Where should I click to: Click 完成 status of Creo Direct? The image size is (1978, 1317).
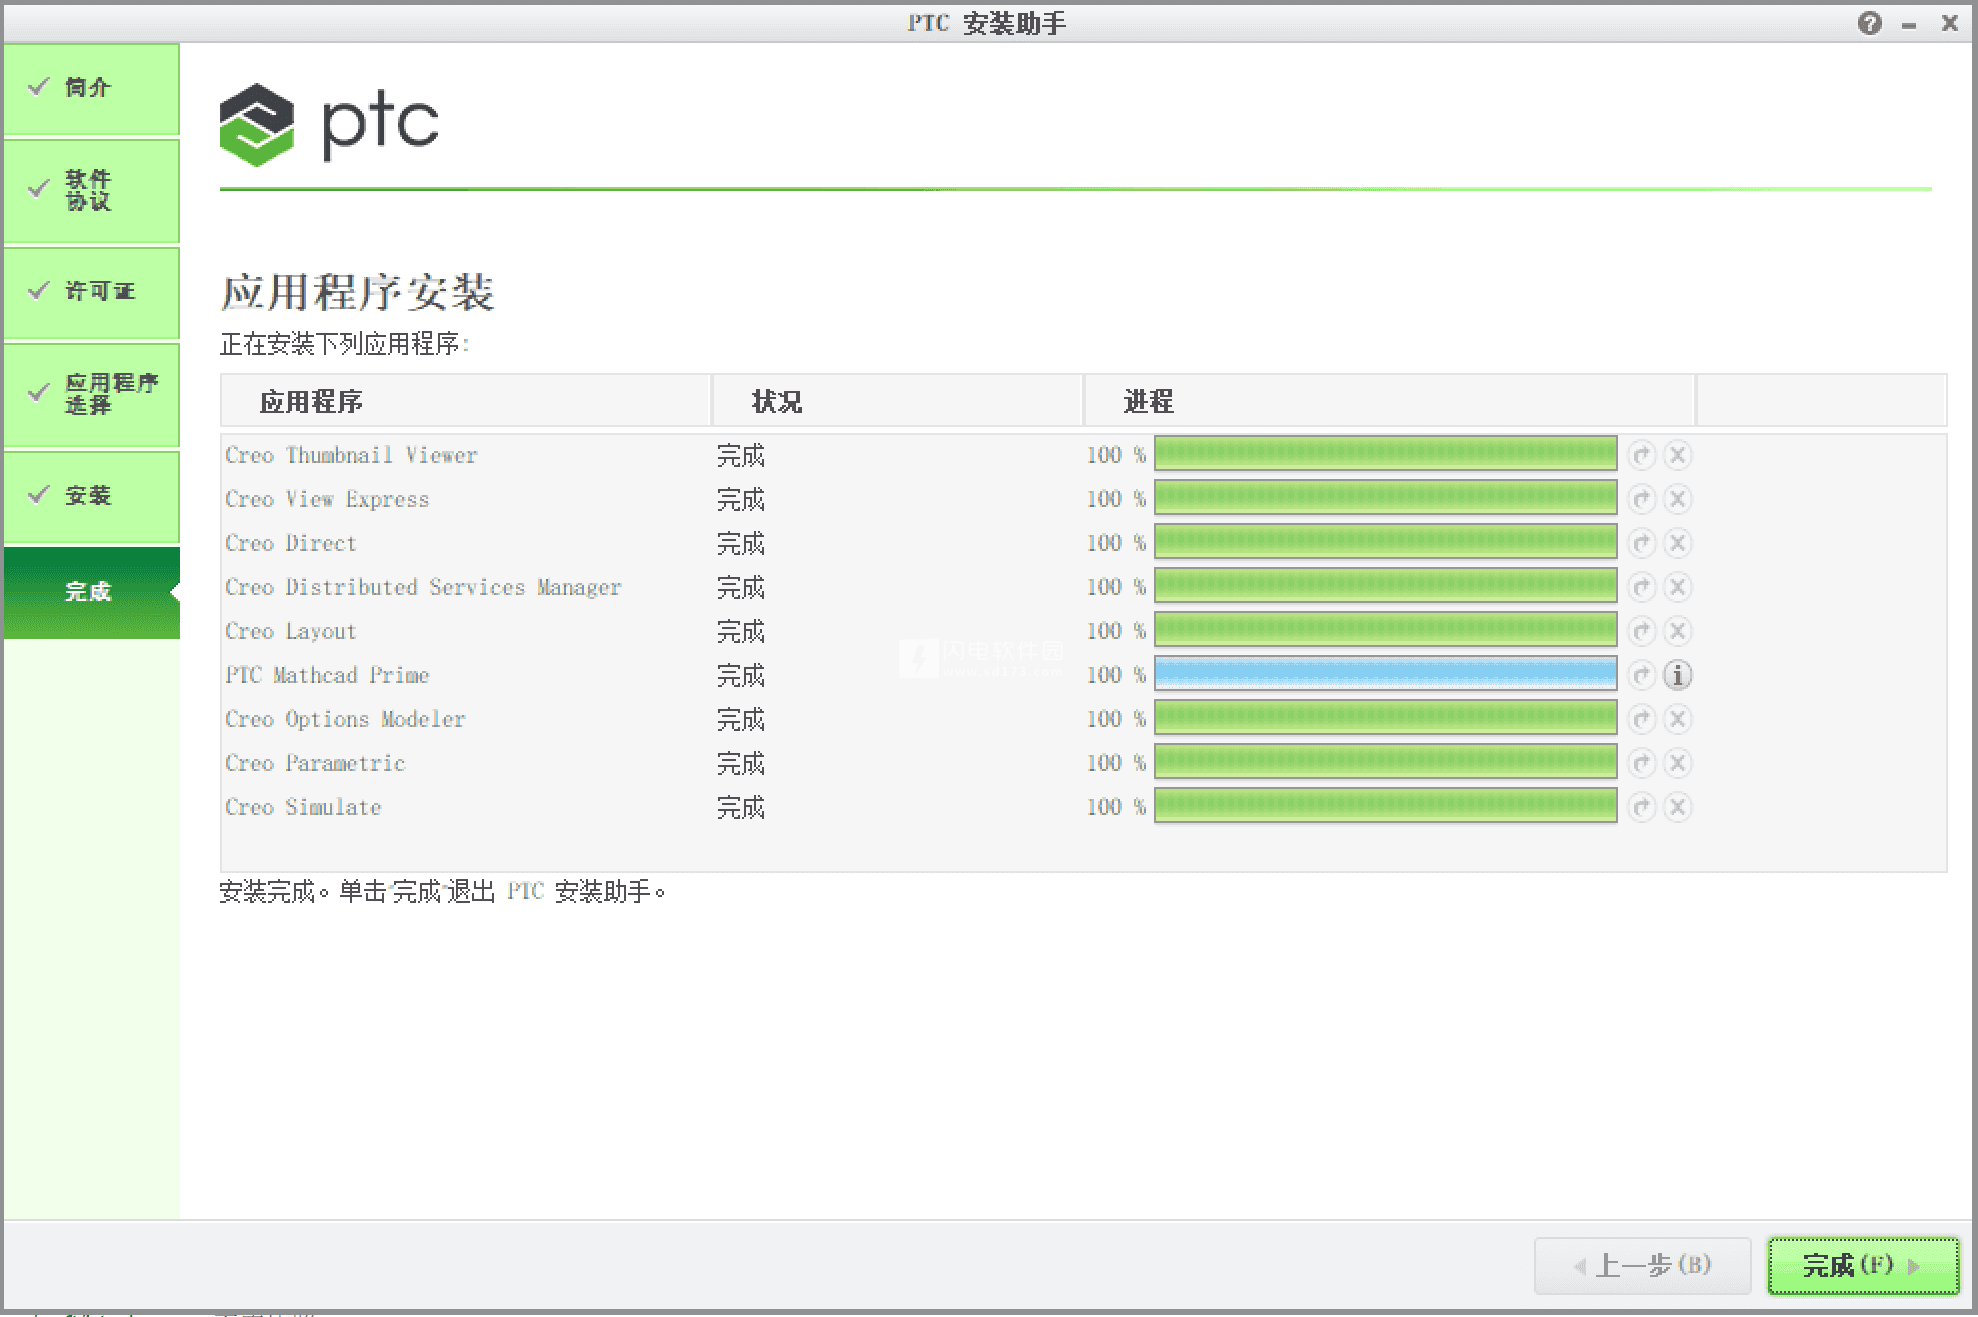[740, 543]
